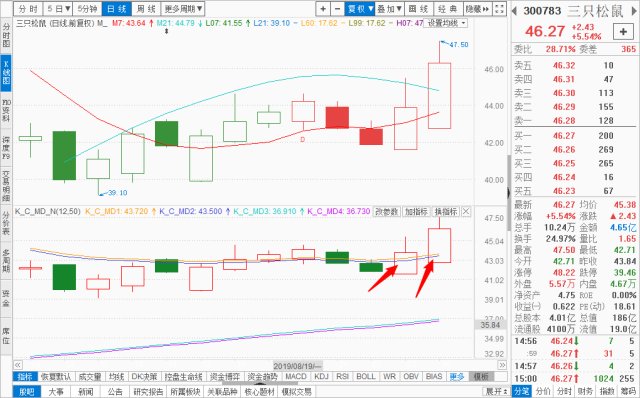This screenshot has width=640, height=398.
Task: Zoom in chart with plus icon
Action: (323, 9)
